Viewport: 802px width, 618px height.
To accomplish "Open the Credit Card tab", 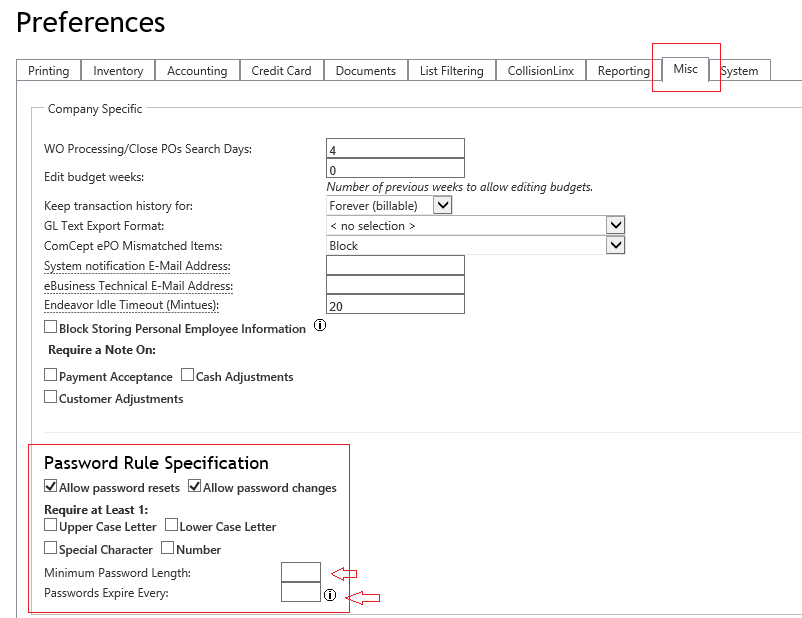I will pos(281,71).
